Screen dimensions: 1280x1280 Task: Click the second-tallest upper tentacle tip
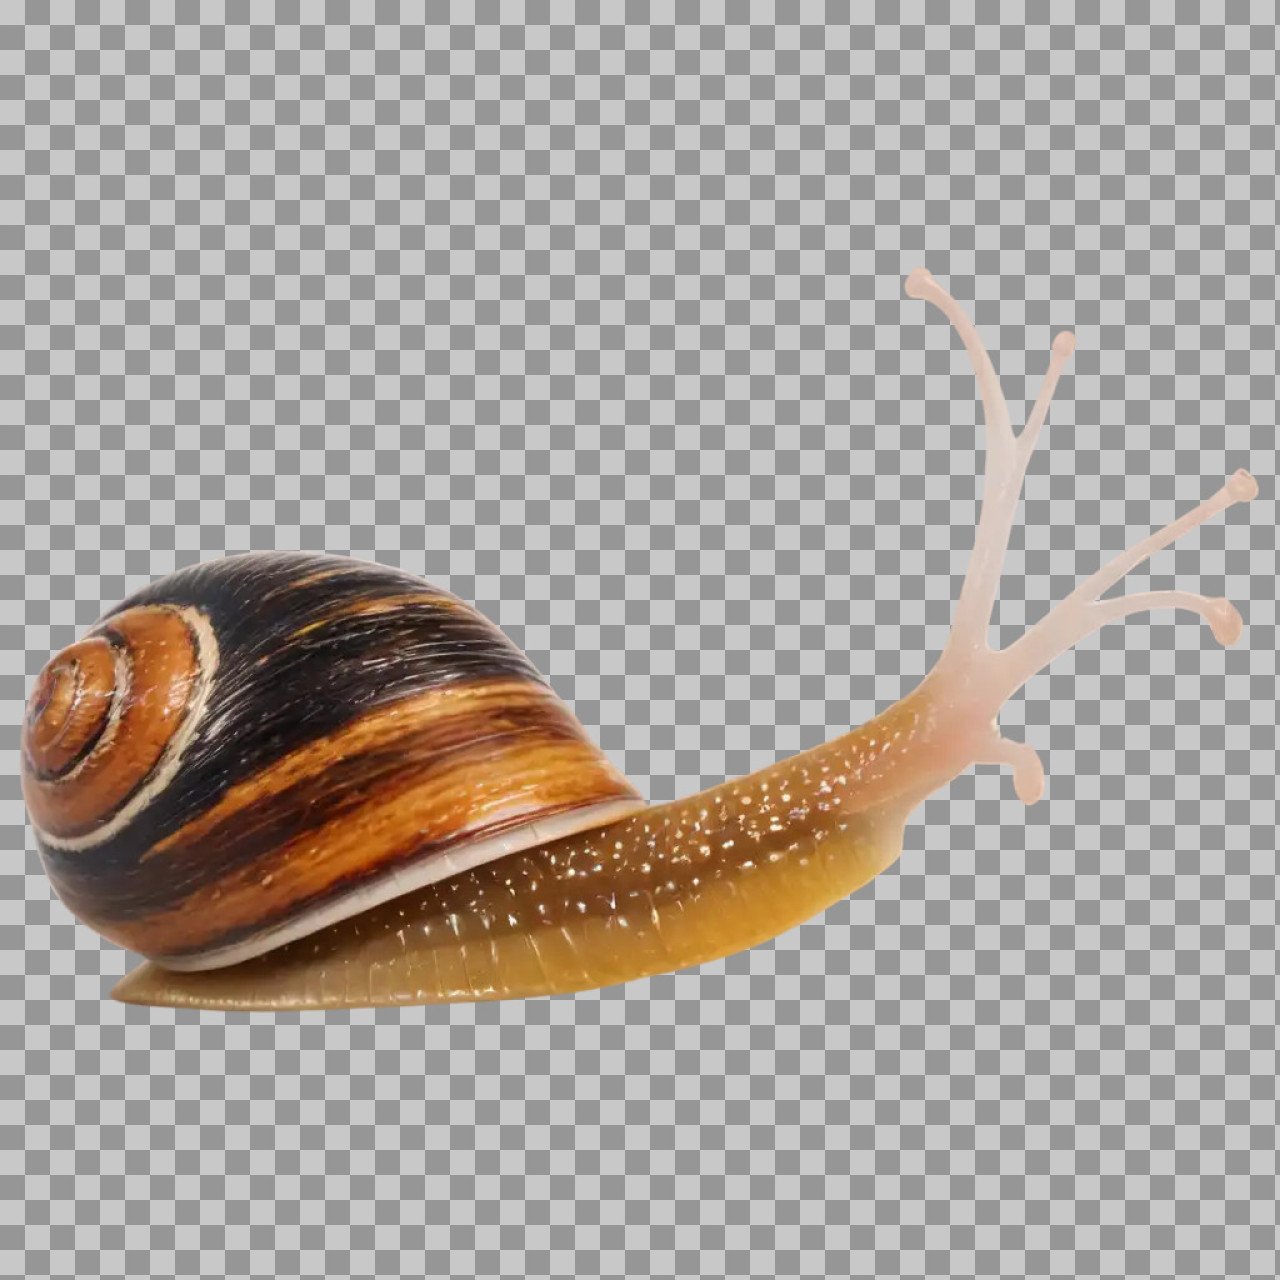point(1062,343)
